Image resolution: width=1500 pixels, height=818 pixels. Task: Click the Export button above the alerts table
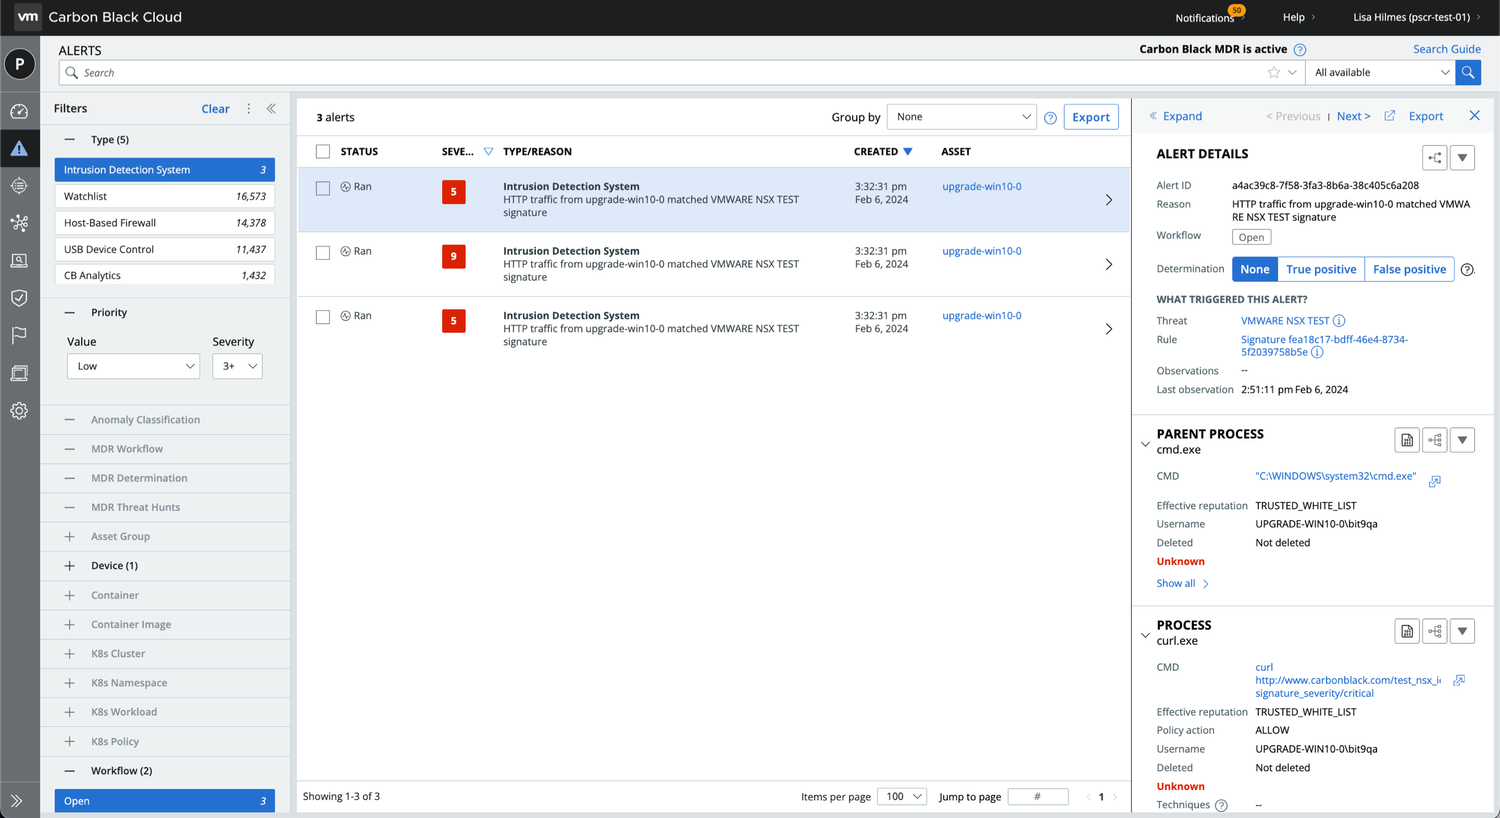point(1091,117)
